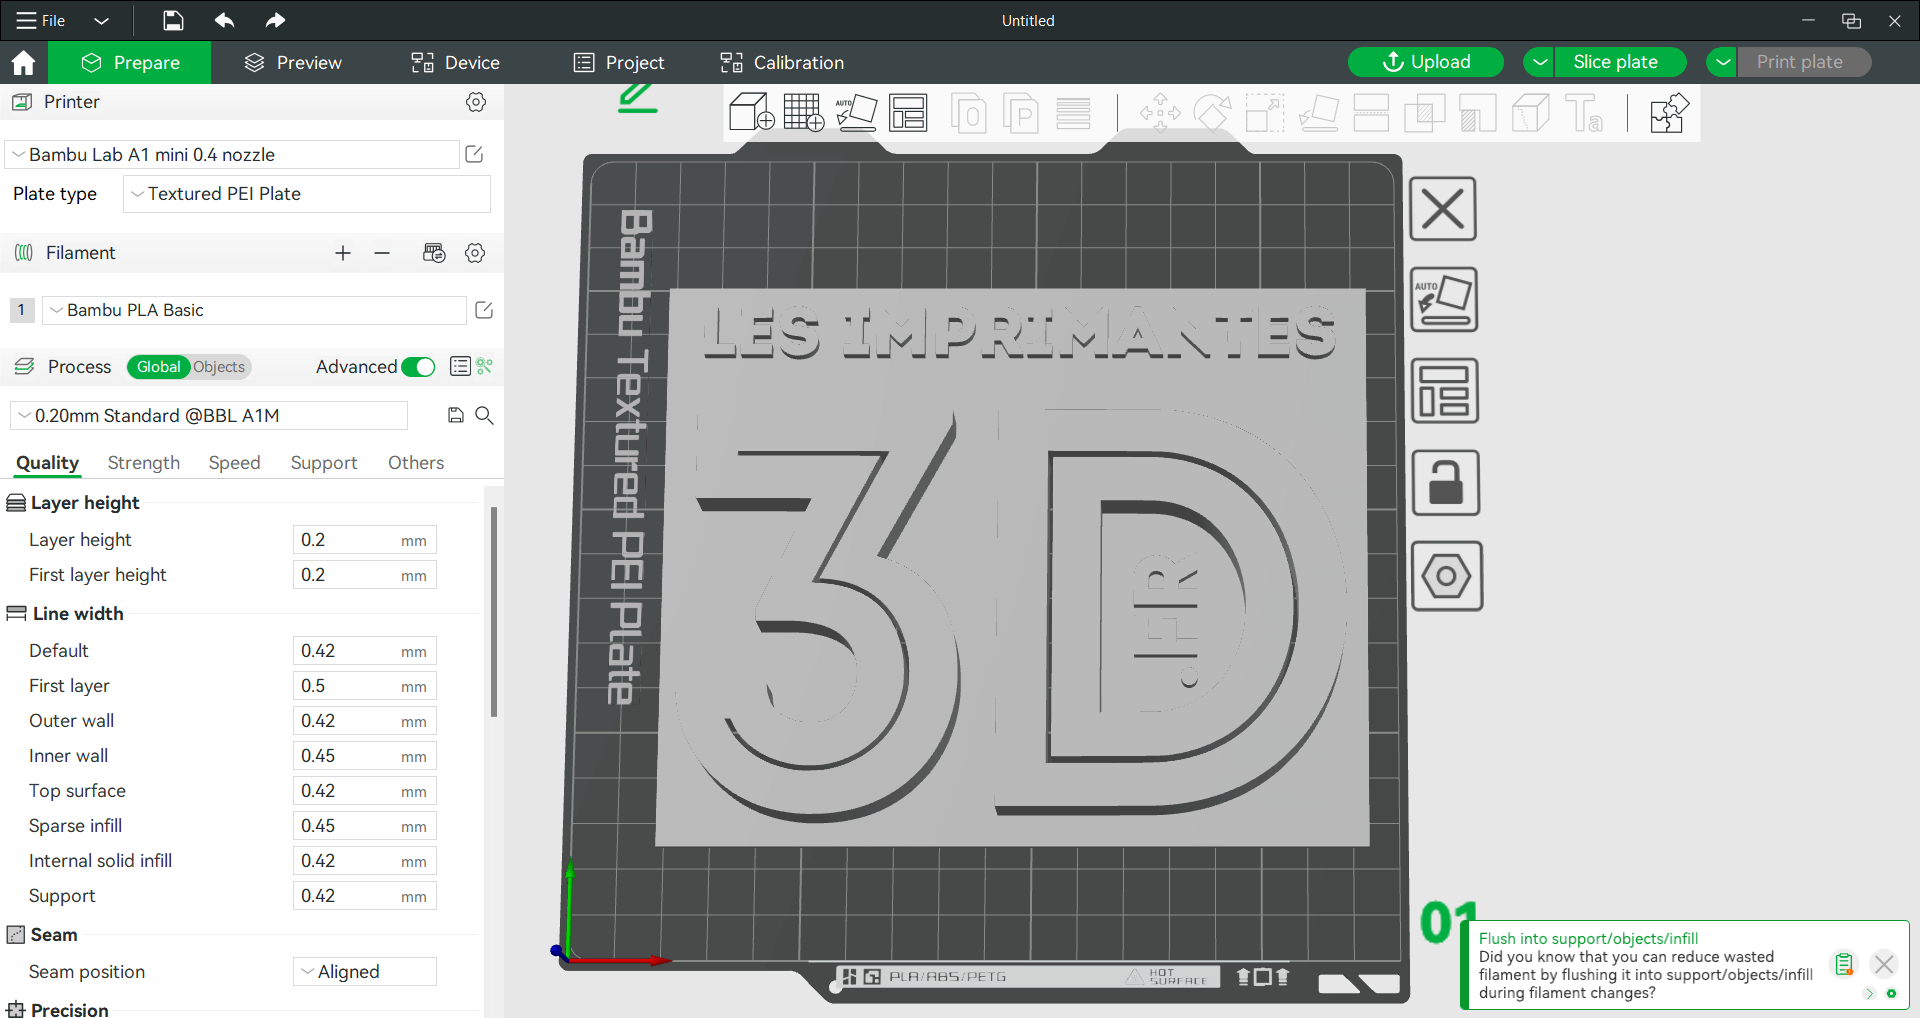This screenshot has height=1018, width=1920.
Task: Open the Bambu PLA Basic filament dropdown
Action: click(x=254, y=310)
